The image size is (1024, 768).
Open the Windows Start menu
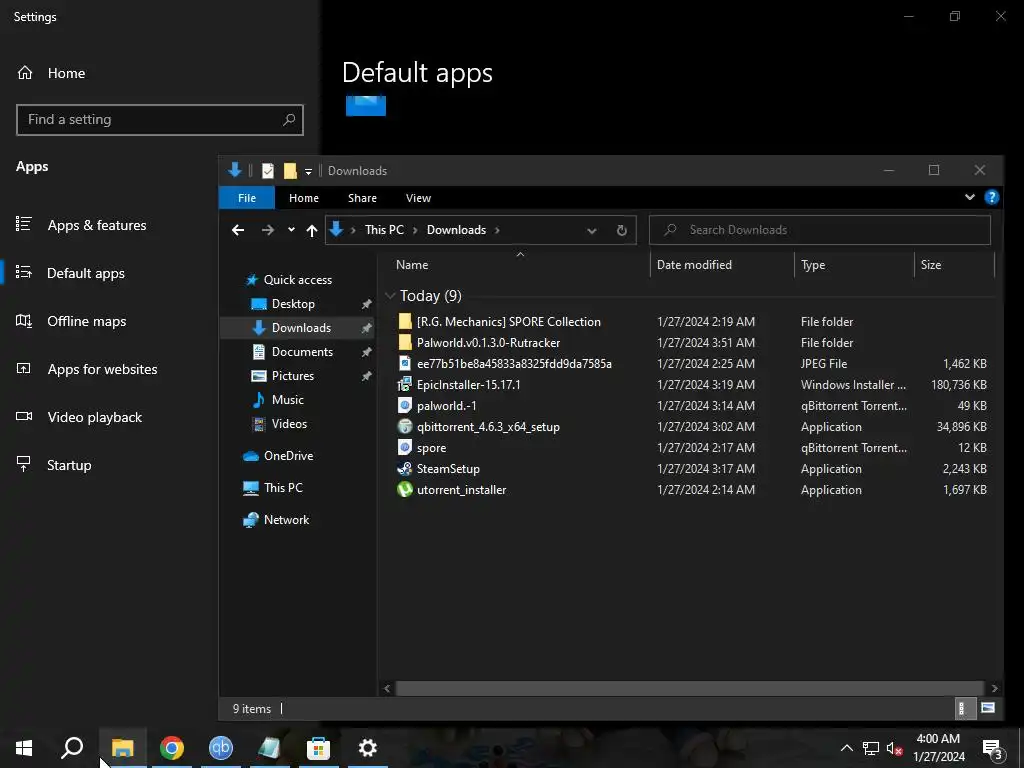click(24, 748)
